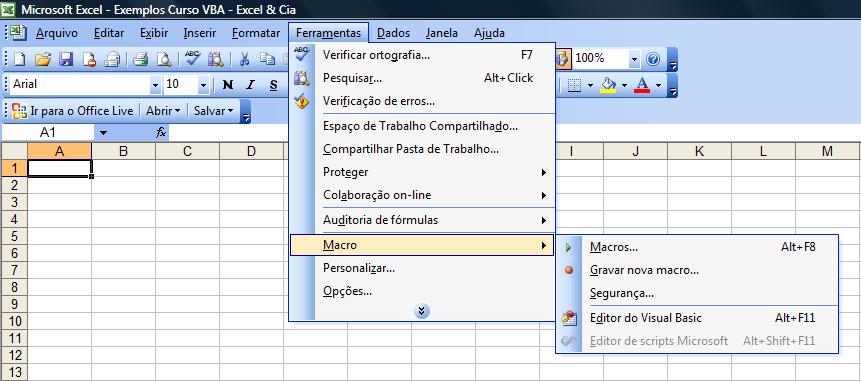Click the green play icon beside Macros
This screenshot has height=381, width=861.
pos(568,248)
